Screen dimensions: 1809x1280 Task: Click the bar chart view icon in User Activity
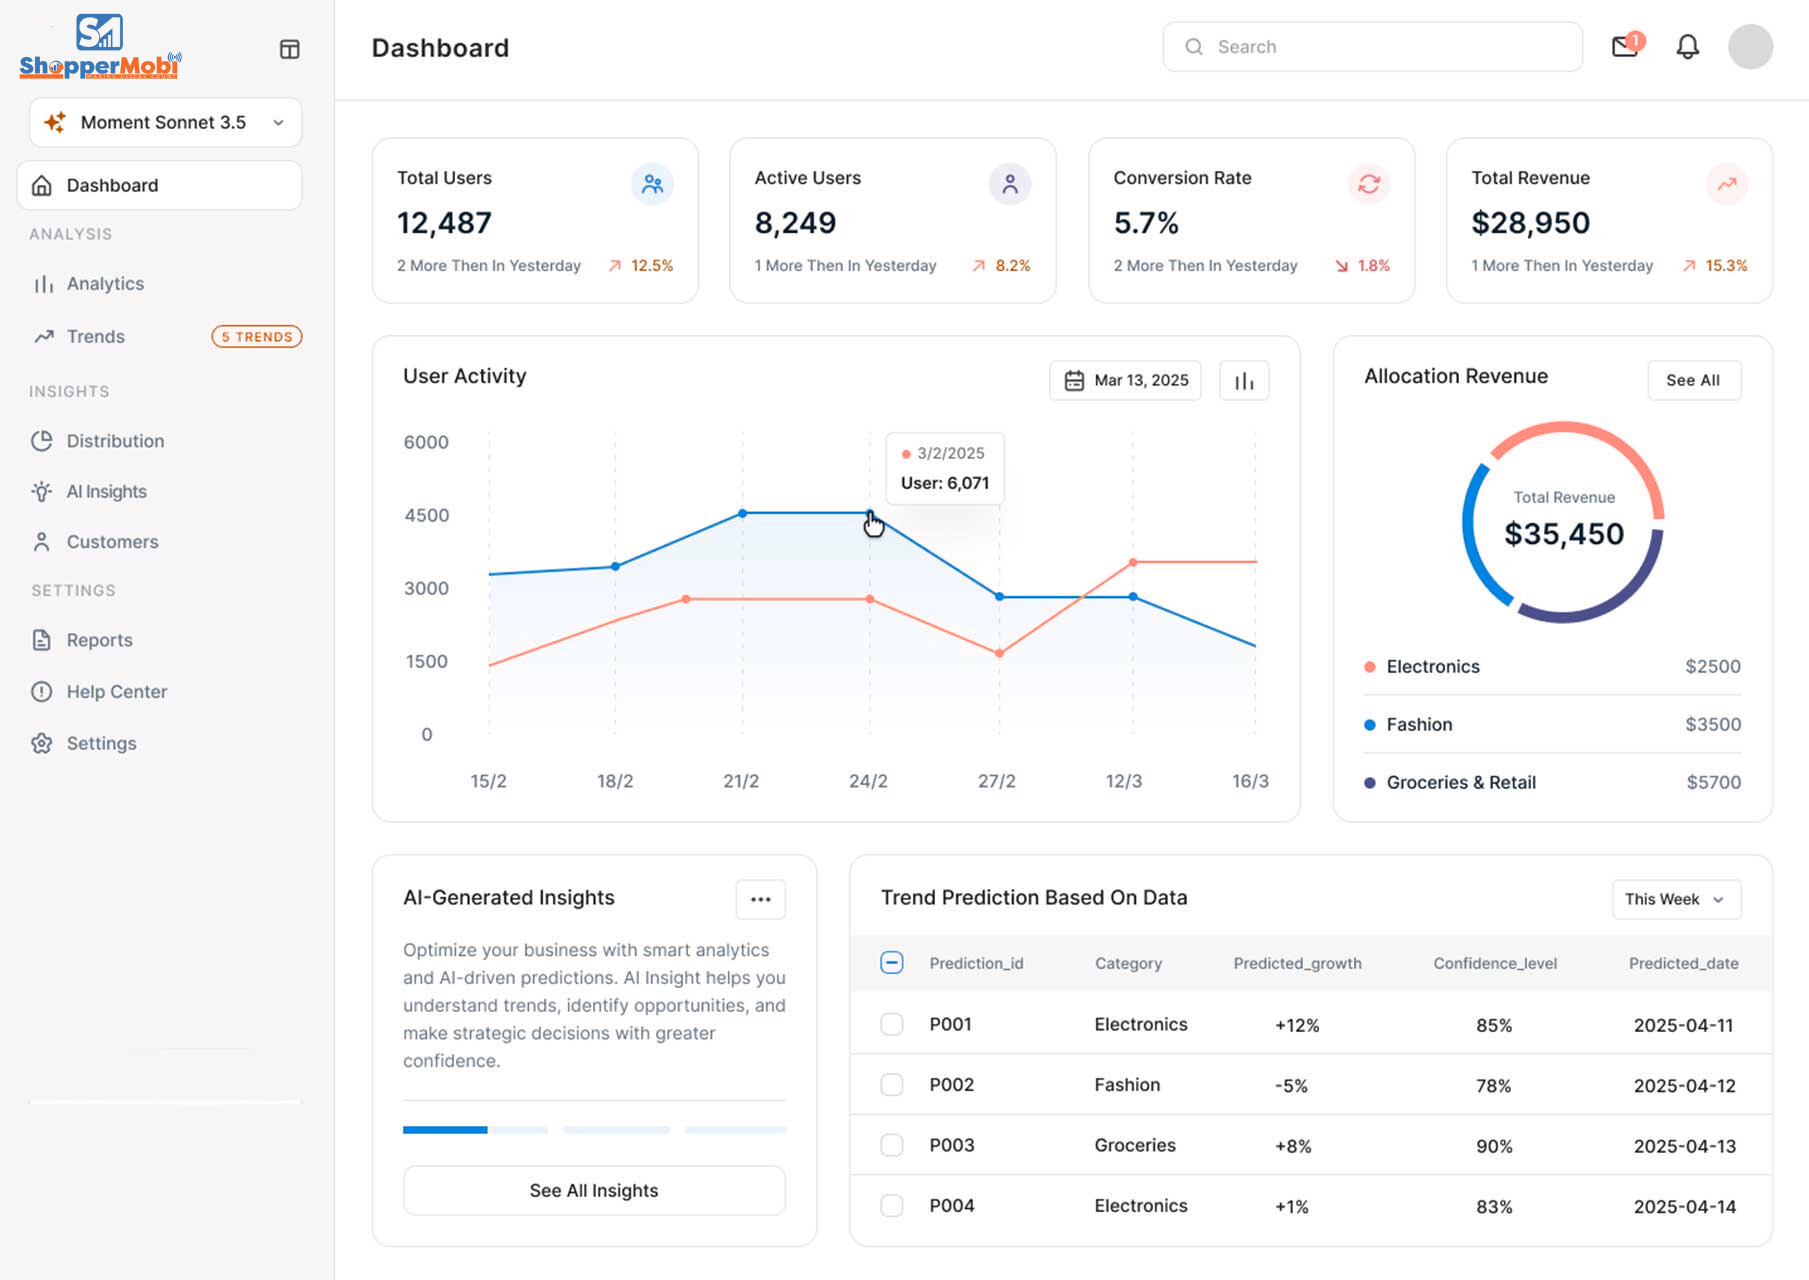coord(1243,381)
